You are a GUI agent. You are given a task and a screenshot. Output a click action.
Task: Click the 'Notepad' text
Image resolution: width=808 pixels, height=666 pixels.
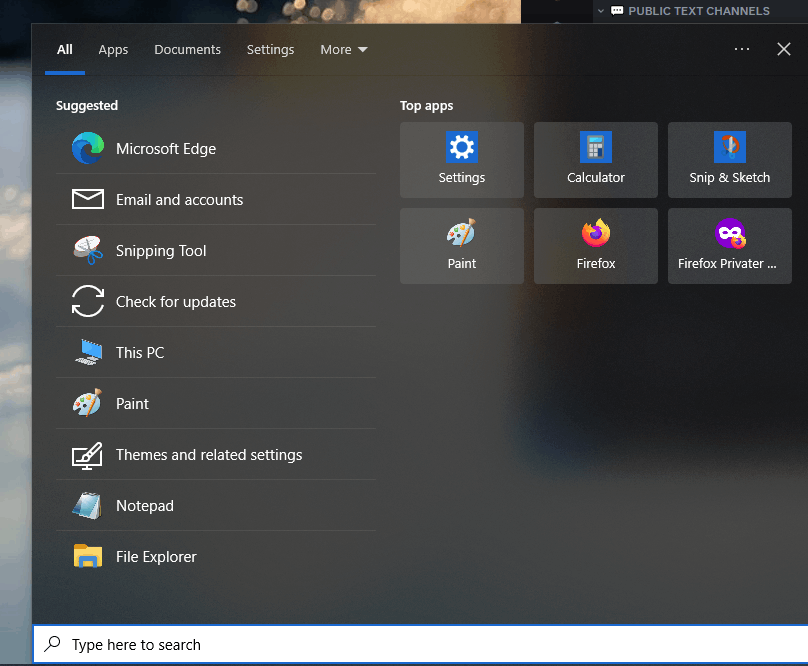[x=145, y=506]
